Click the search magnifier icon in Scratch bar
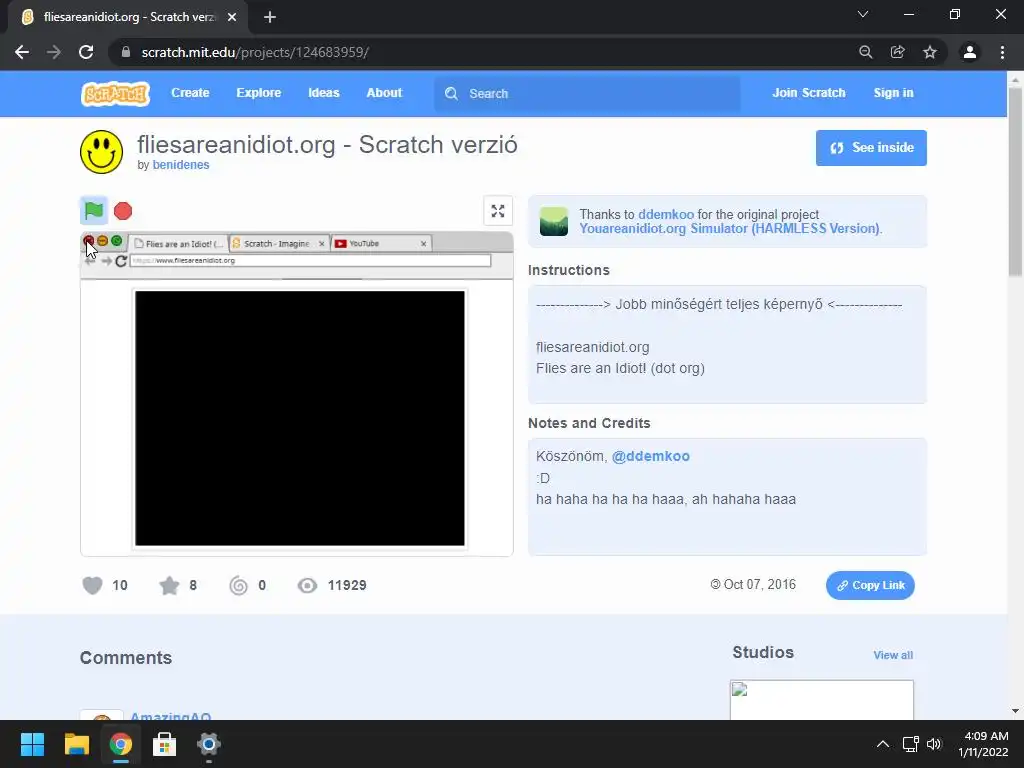The height and width of the screenshot is (768, 1024). click(451, 93)
